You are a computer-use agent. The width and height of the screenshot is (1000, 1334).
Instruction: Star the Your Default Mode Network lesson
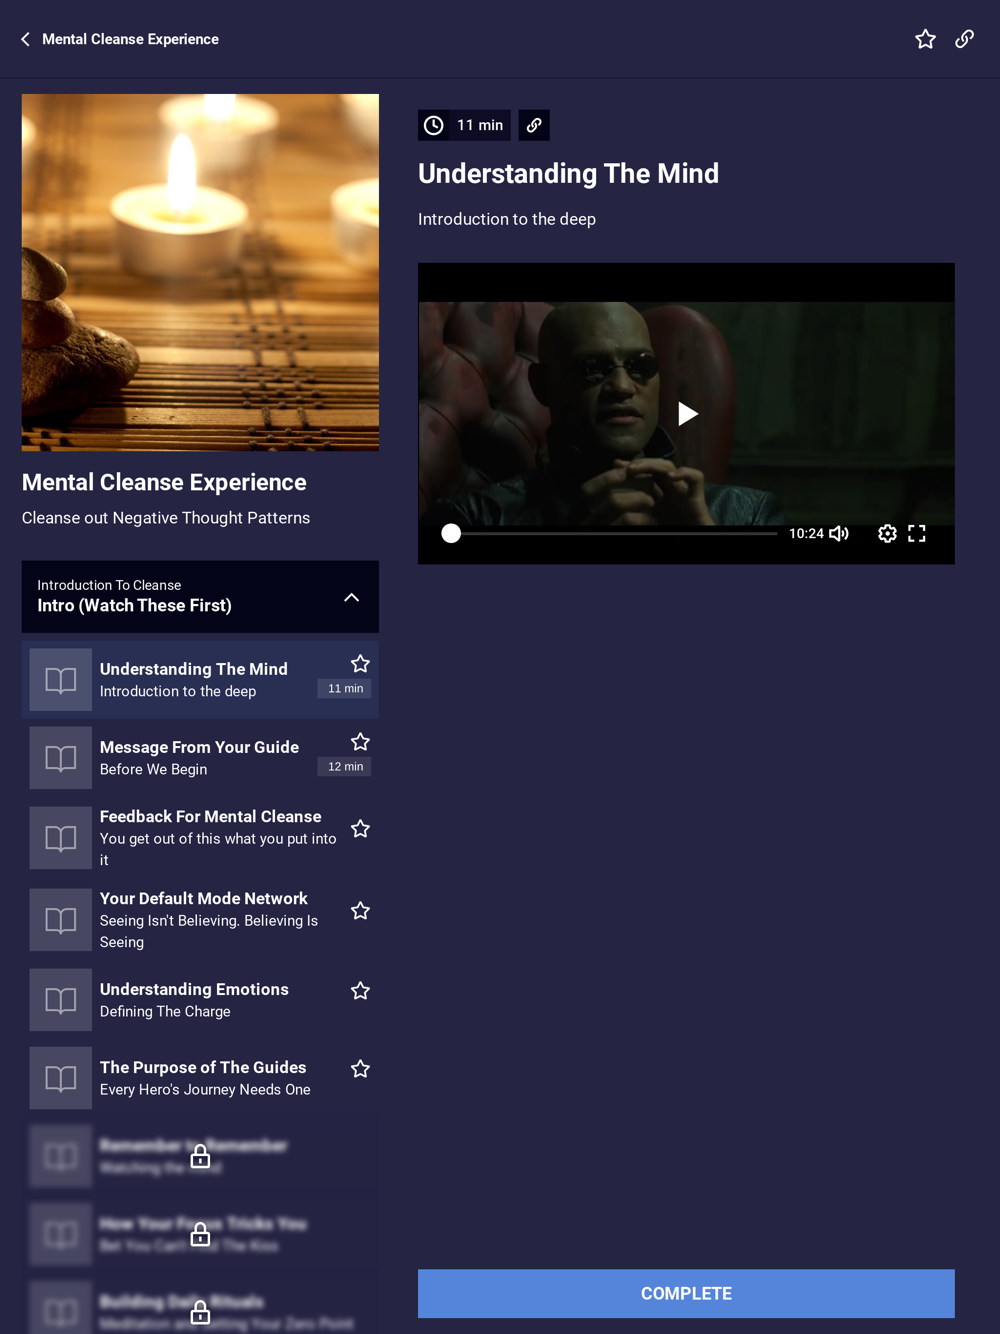point(361,911)
